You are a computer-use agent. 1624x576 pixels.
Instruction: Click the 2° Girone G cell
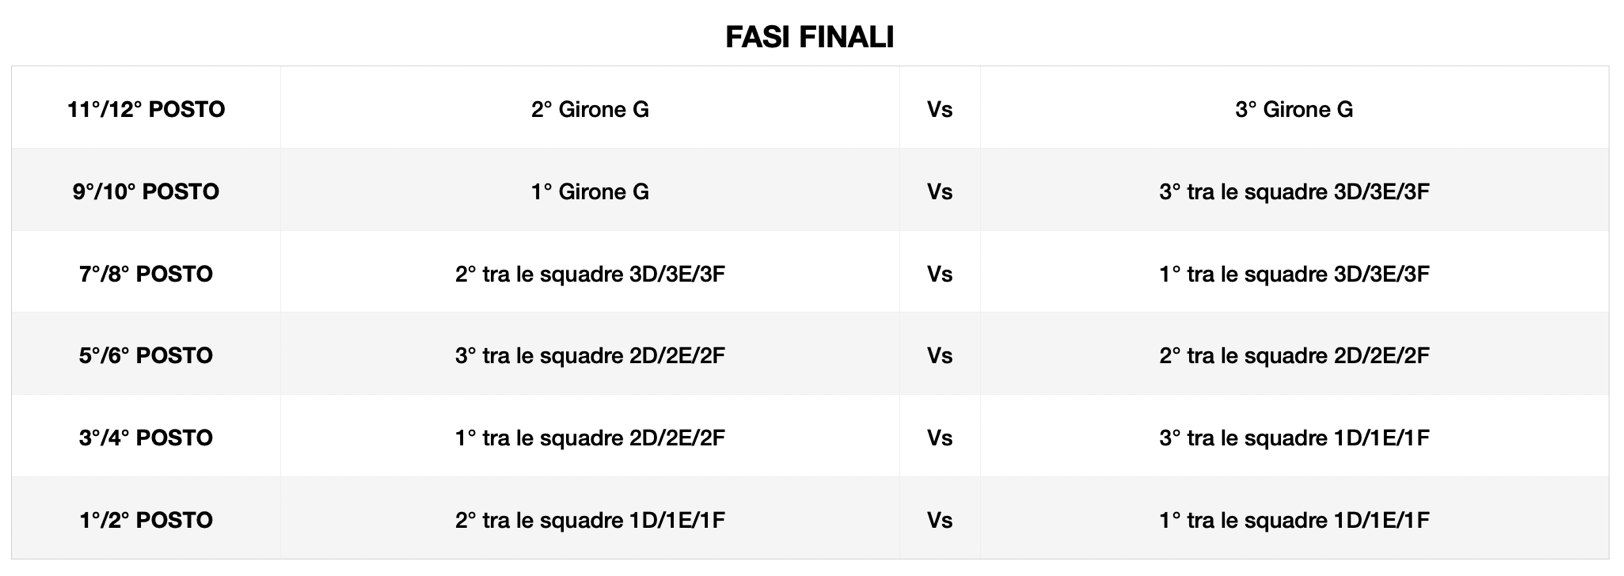pyautogui.click(x=590, y=109)
